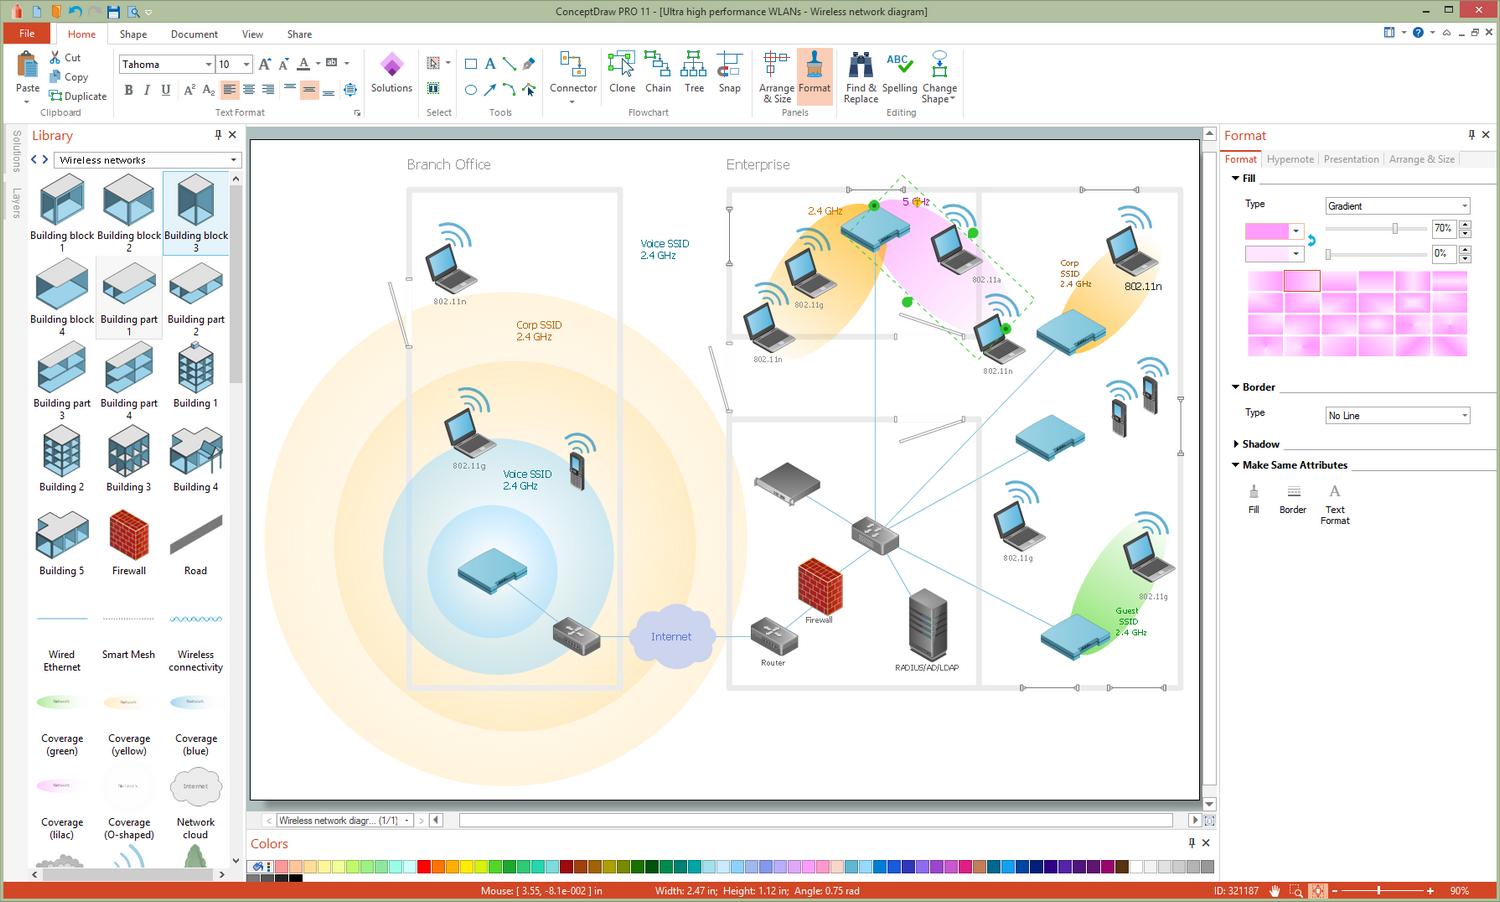
Task: Toggle Underline text formatting
Action: coord(166,90)
